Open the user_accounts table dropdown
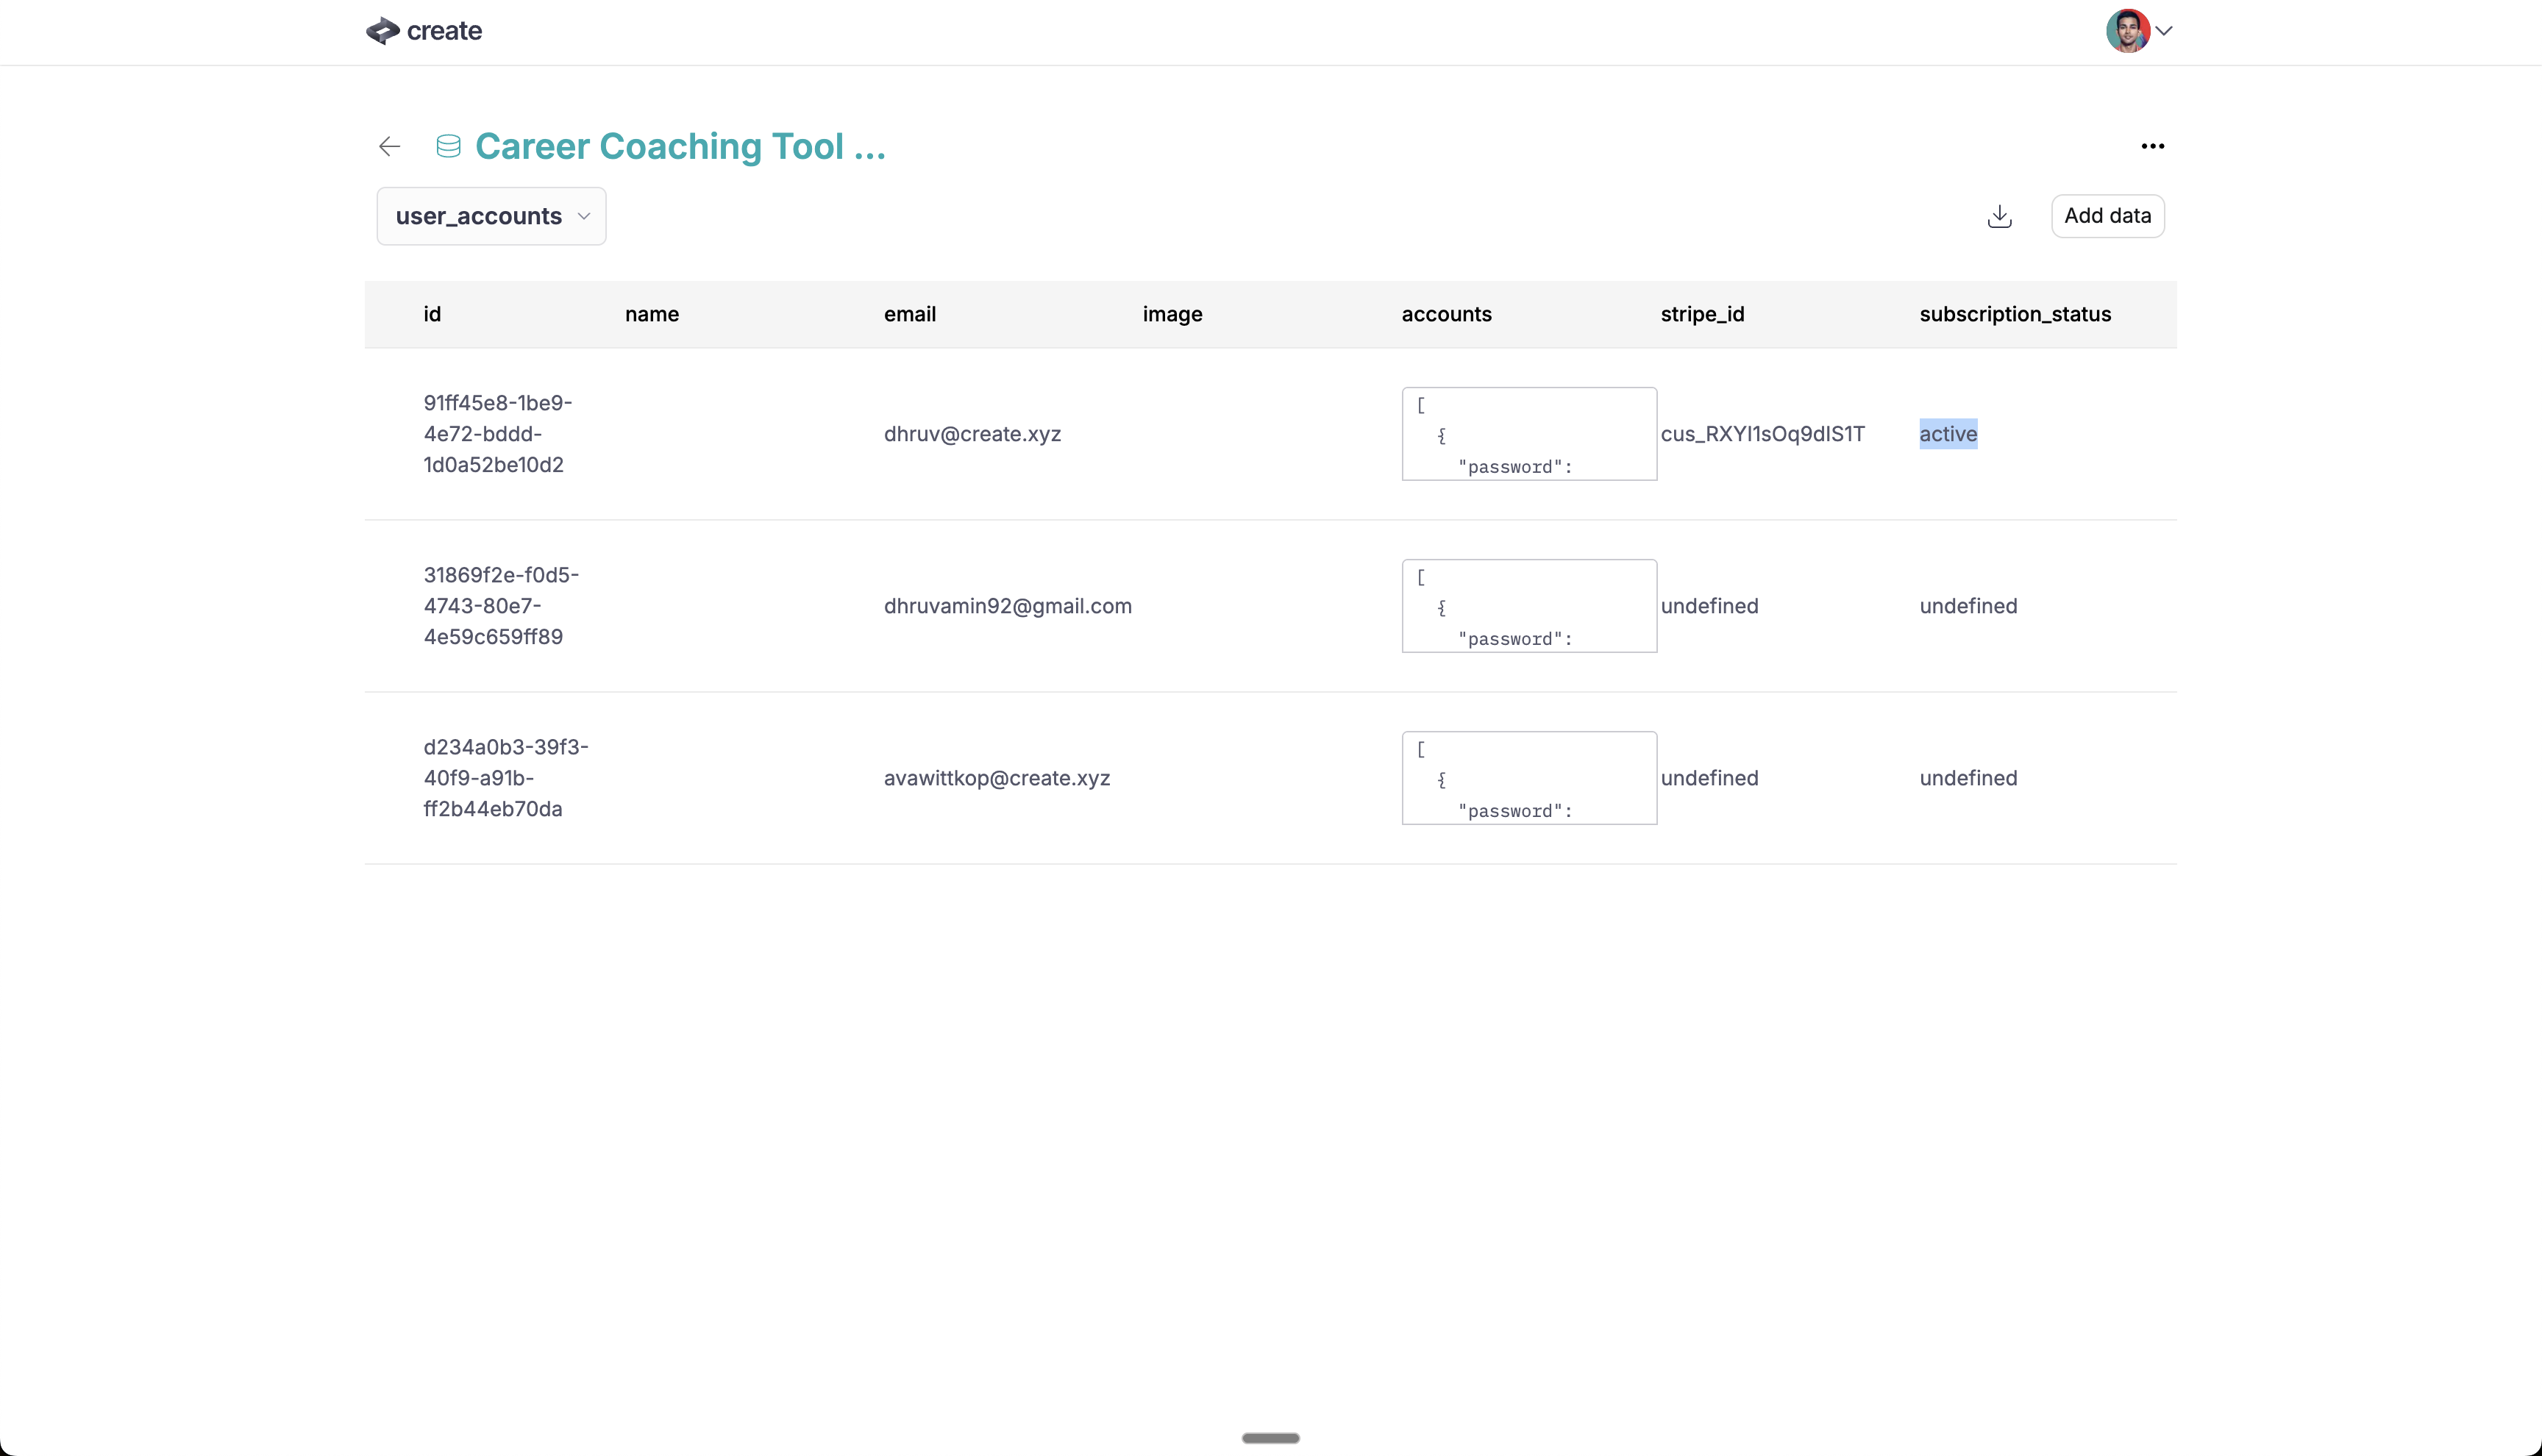Viewport: 2542px width, 1456px height. [491, 216]
